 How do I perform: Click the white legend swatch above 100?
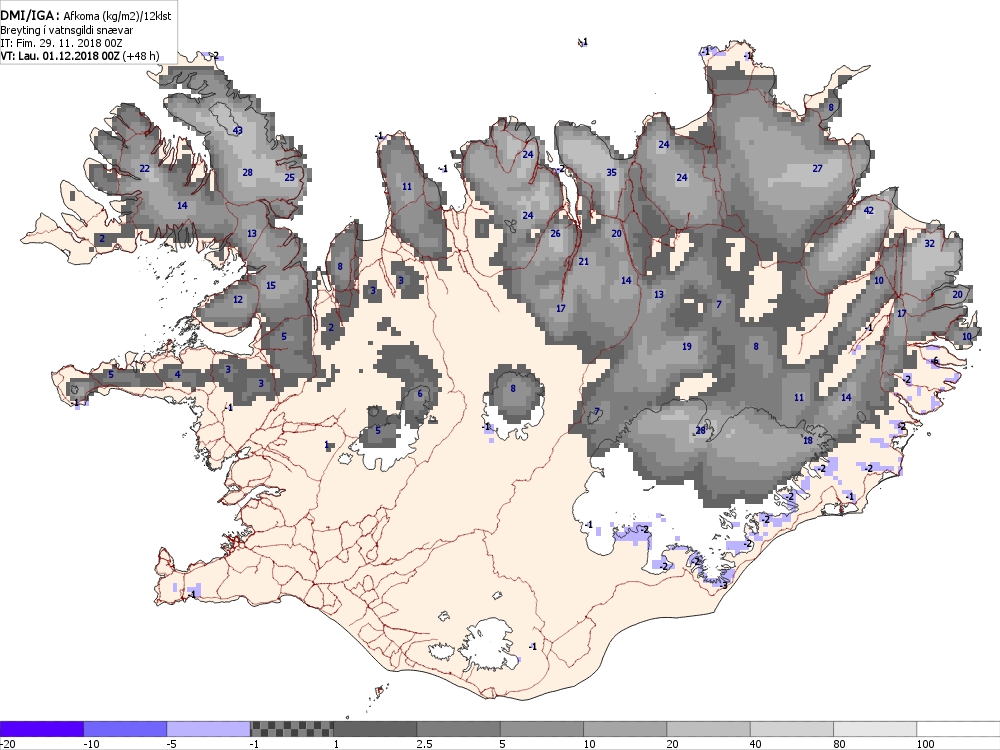click(958, 728)
